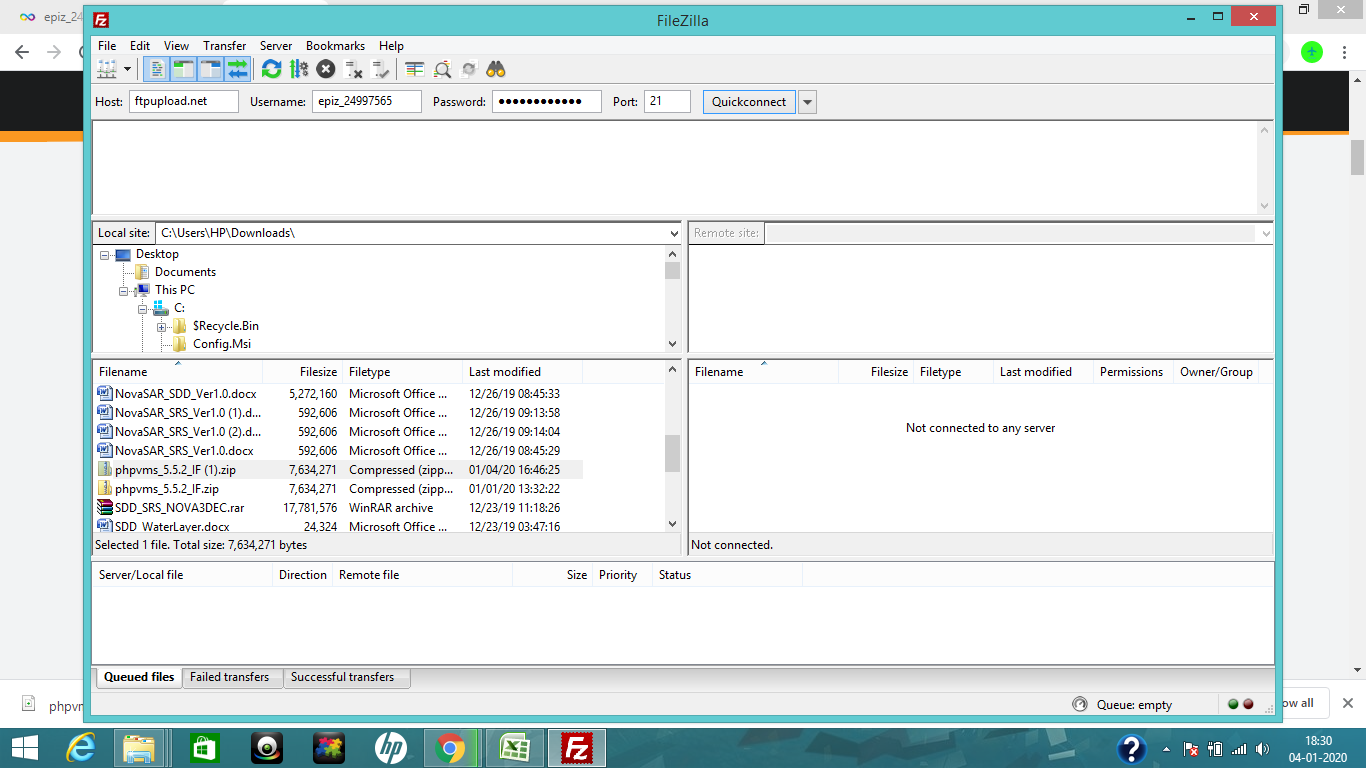This screenshot has height=768, width=1366.
Task: Select the file phpvms_5.5.2_IF.zip
Action: [x=338, y=489]
